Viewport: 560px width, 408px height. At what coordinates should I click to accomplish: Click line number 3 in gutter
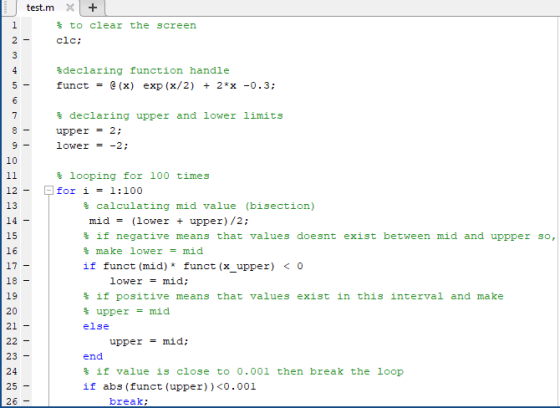tap(14, 55)
